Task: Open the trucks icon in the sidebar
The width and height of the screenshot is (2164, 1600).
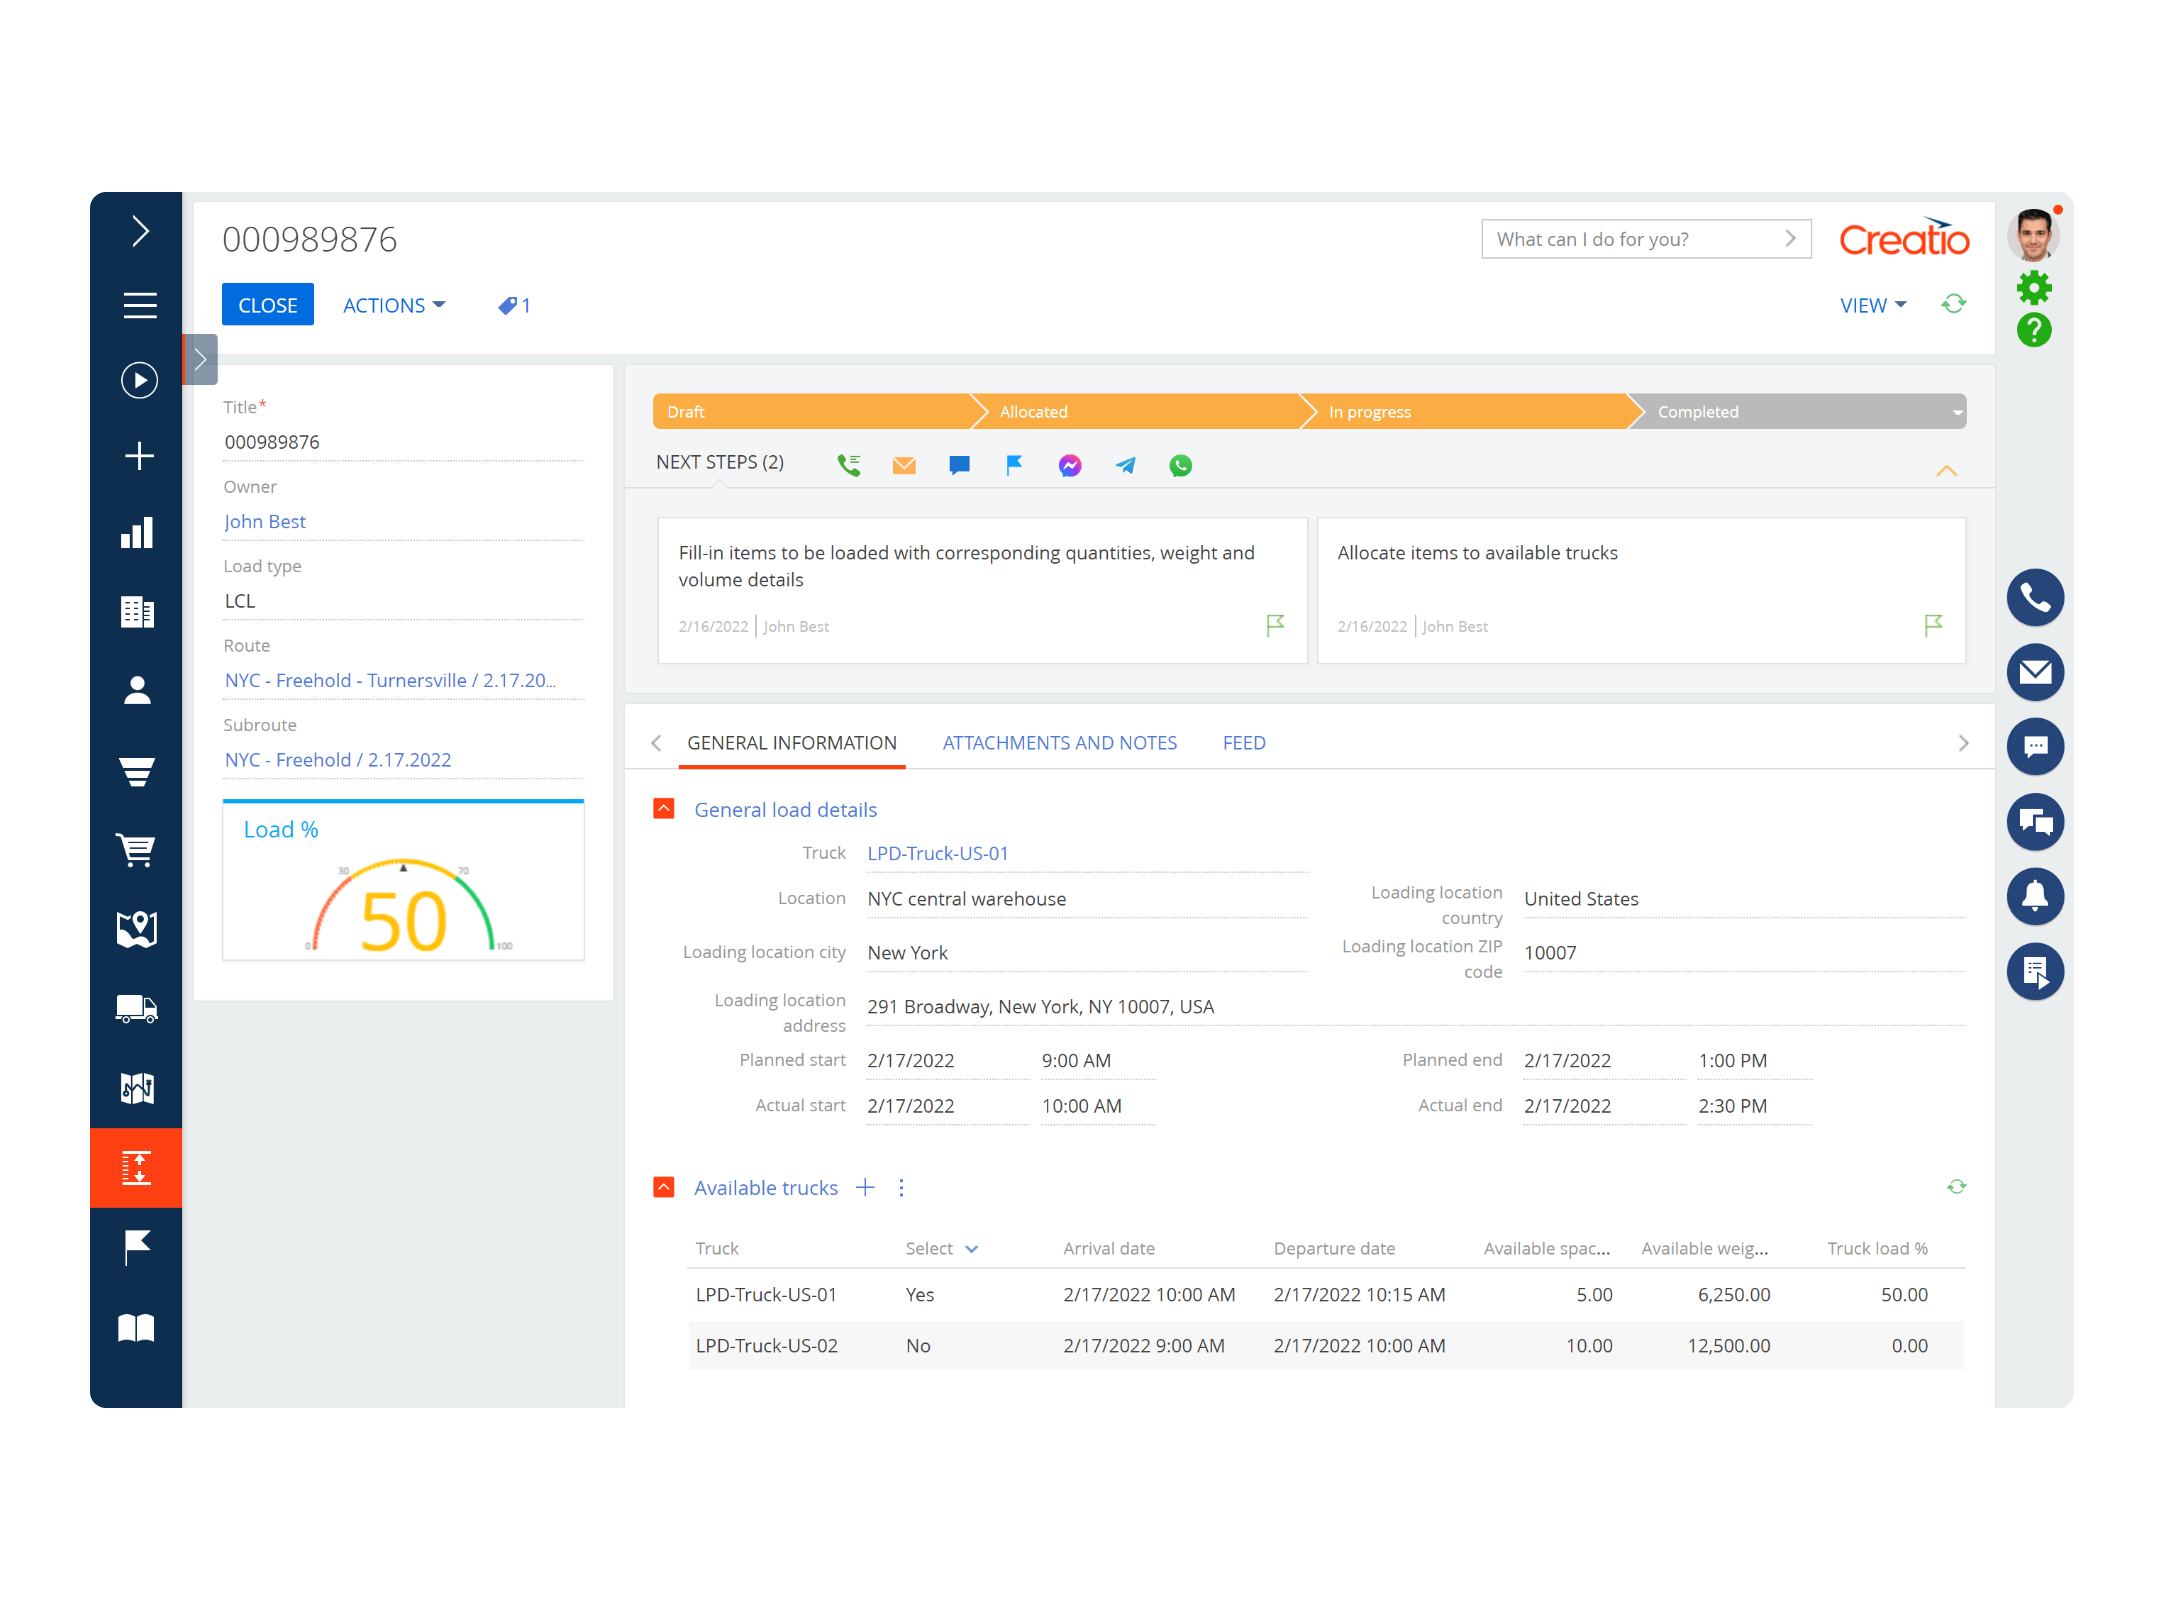Action: 137,1010
